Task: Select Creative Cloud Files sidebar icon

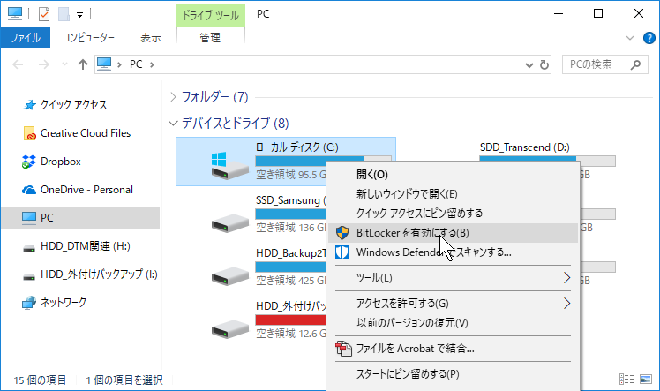Action: pos(29,133)
